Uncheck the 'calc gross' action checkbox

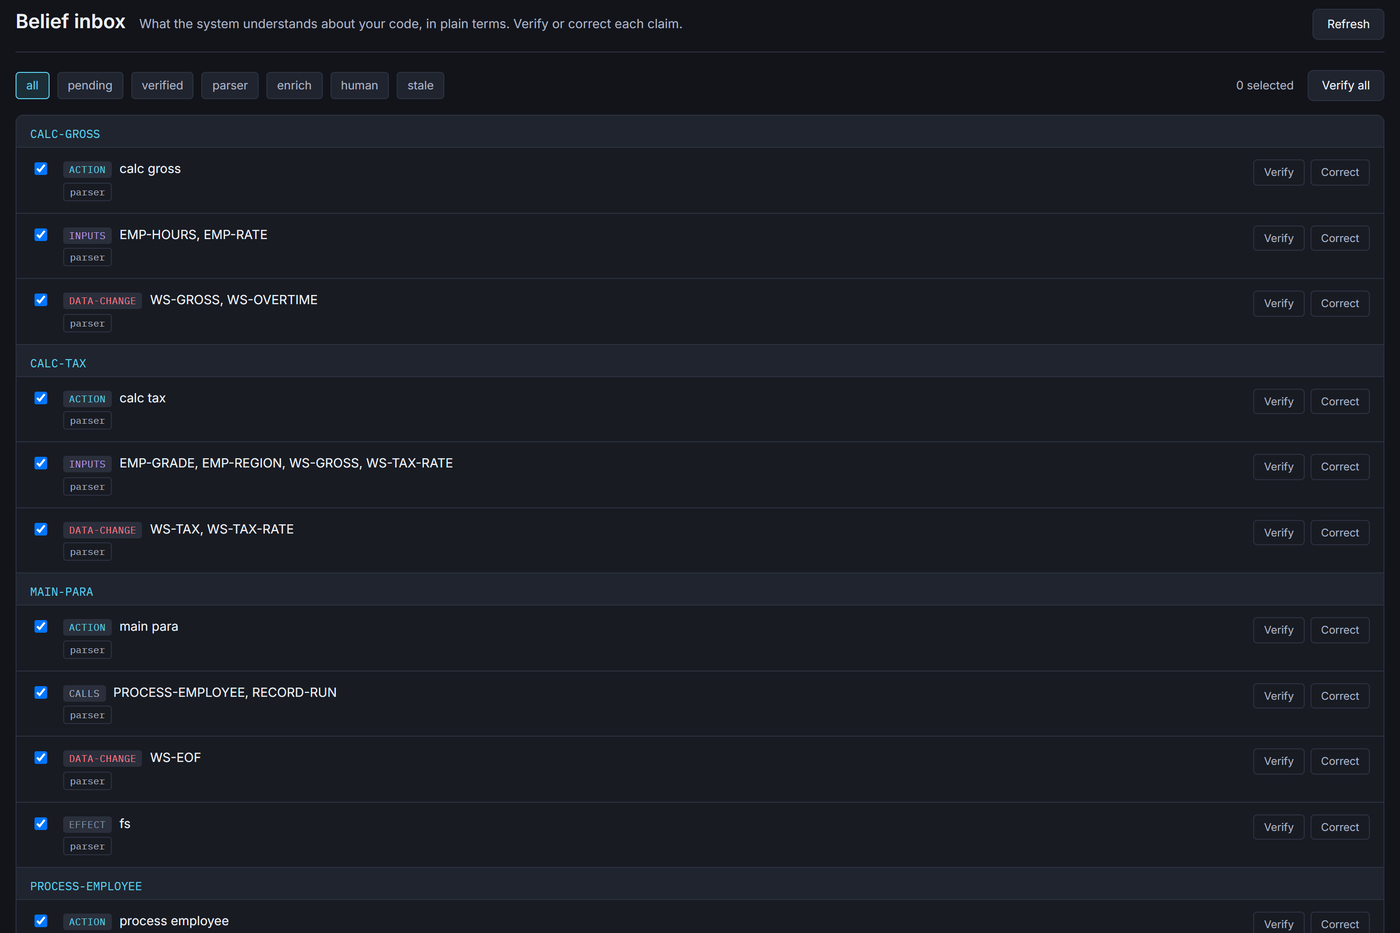41,169
